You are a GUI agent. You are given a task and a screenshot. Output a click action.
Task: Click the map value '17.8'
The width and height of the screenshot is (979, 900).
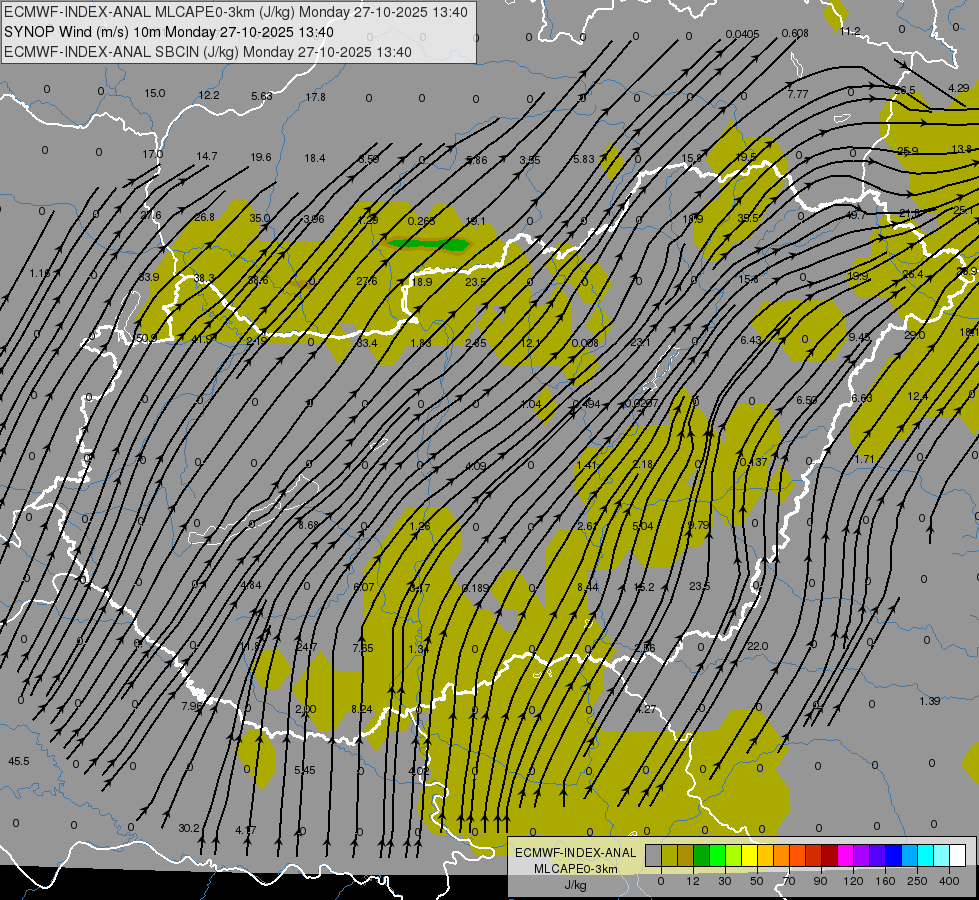point(315,97)
